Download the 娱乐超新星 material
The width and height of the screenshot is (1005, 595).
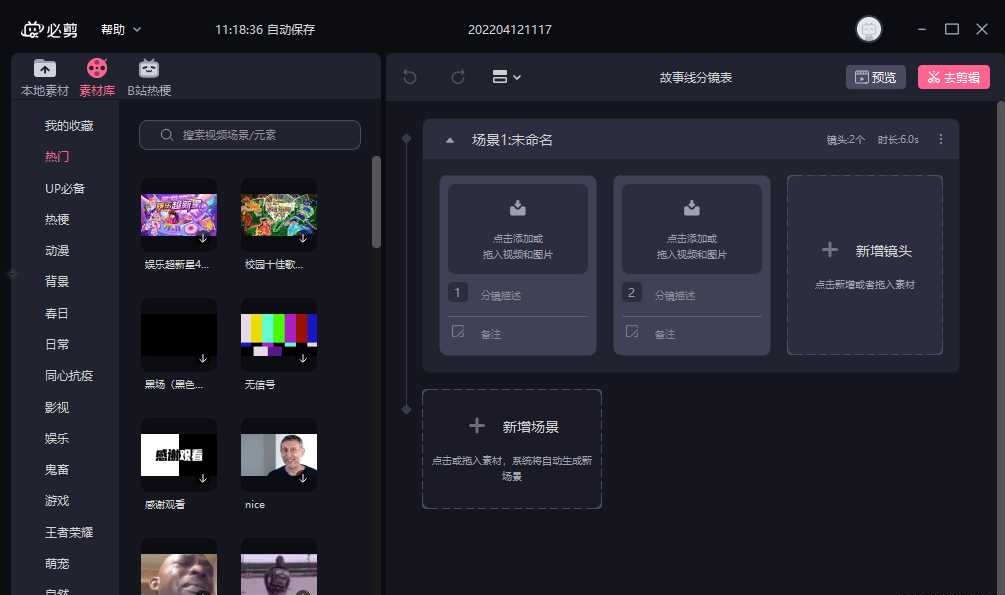click(203, 239)
